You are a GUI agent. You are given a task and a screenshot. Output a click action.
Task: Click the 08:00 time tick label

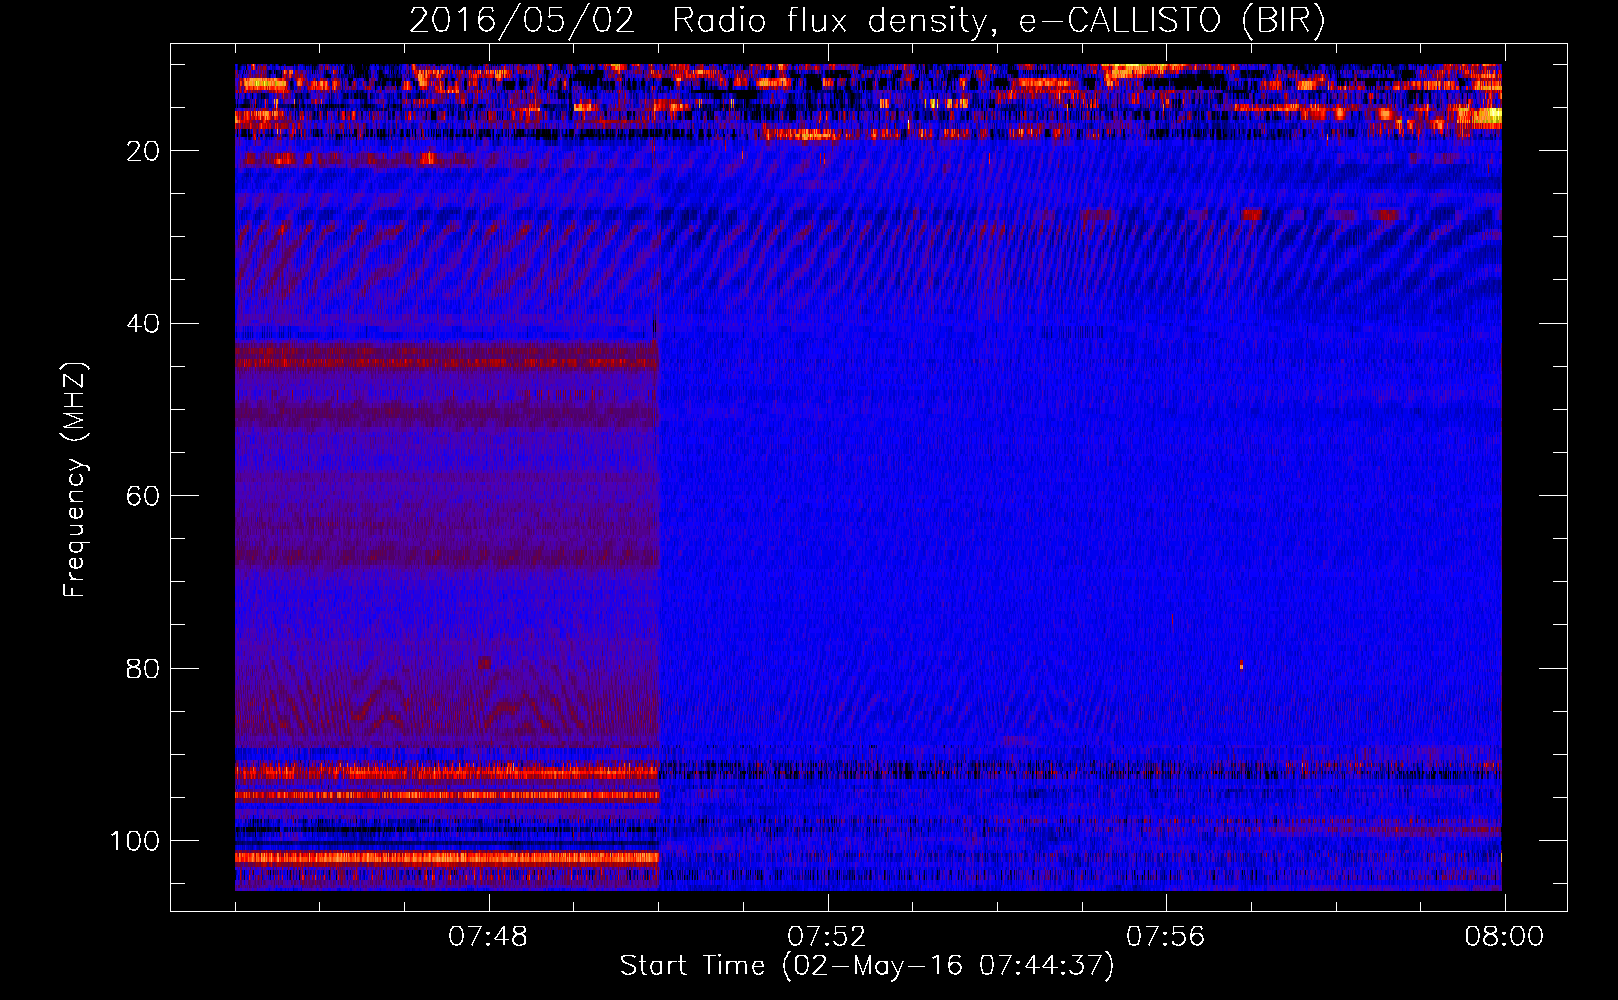tap(1505, 937)
